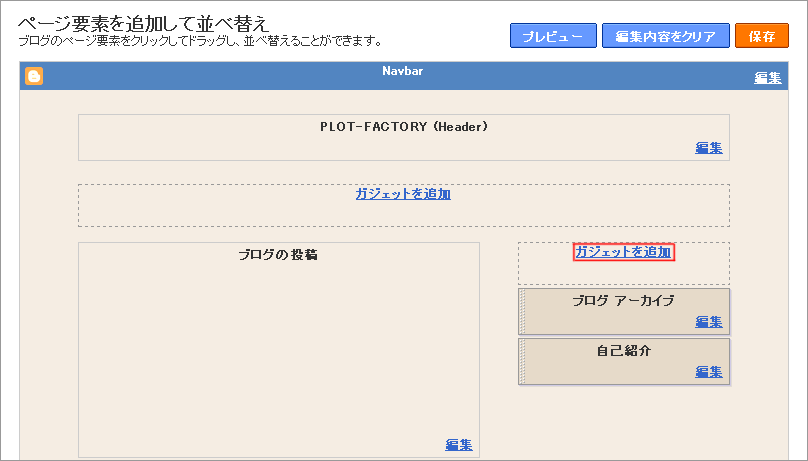Select the ブログ アーカイブ gadget title
The height and width of the screenshot is (461, 808).
[x=623, y=301]
